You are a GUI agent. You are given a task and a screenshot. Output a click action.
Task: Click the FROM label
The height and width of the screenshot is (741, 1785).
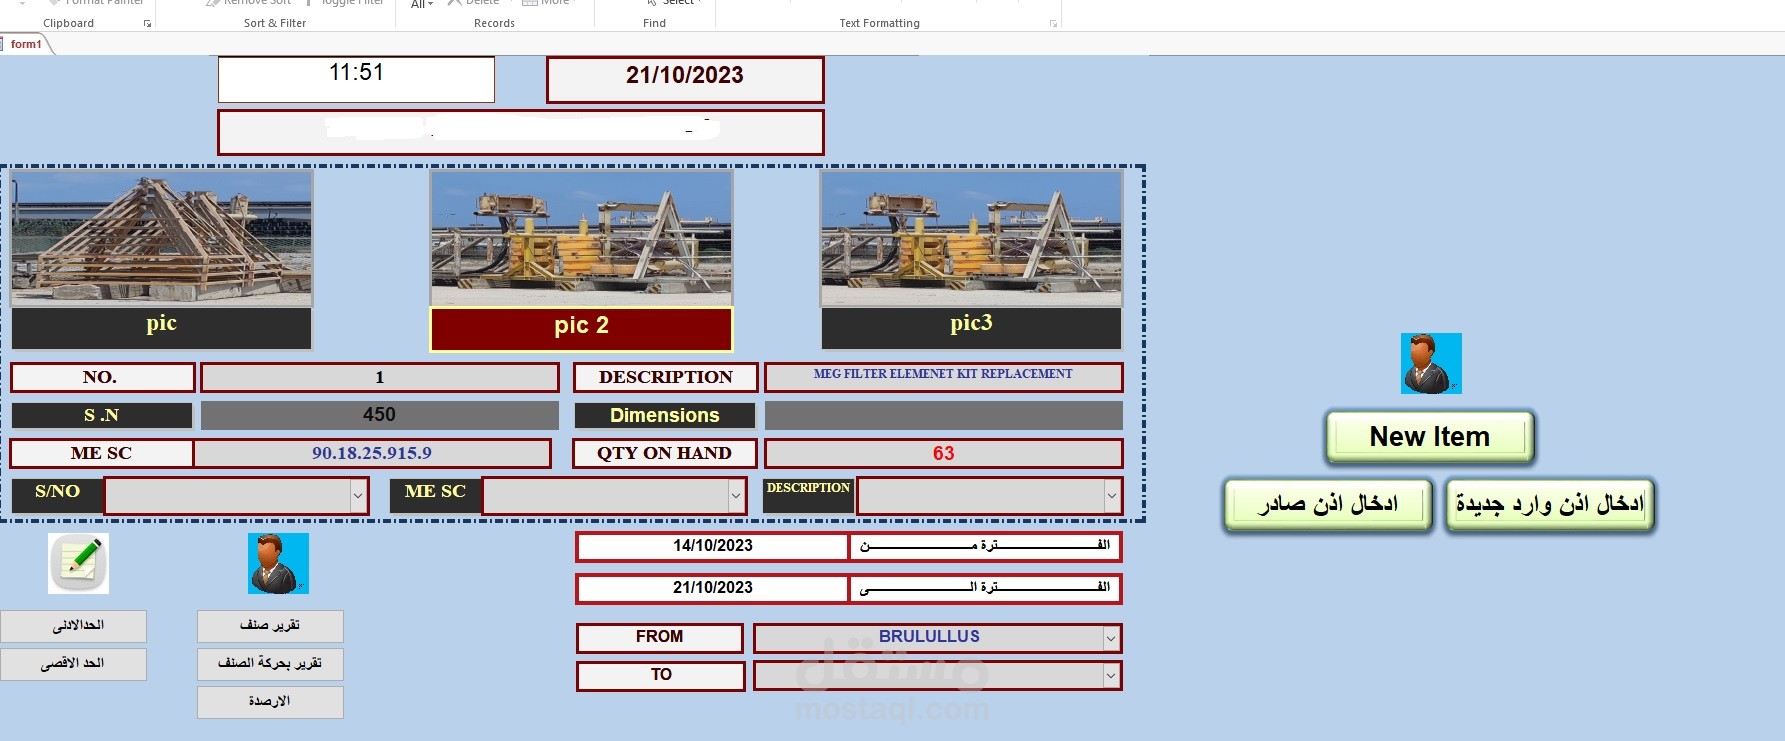pyautogui.click(x=660, y=638)
